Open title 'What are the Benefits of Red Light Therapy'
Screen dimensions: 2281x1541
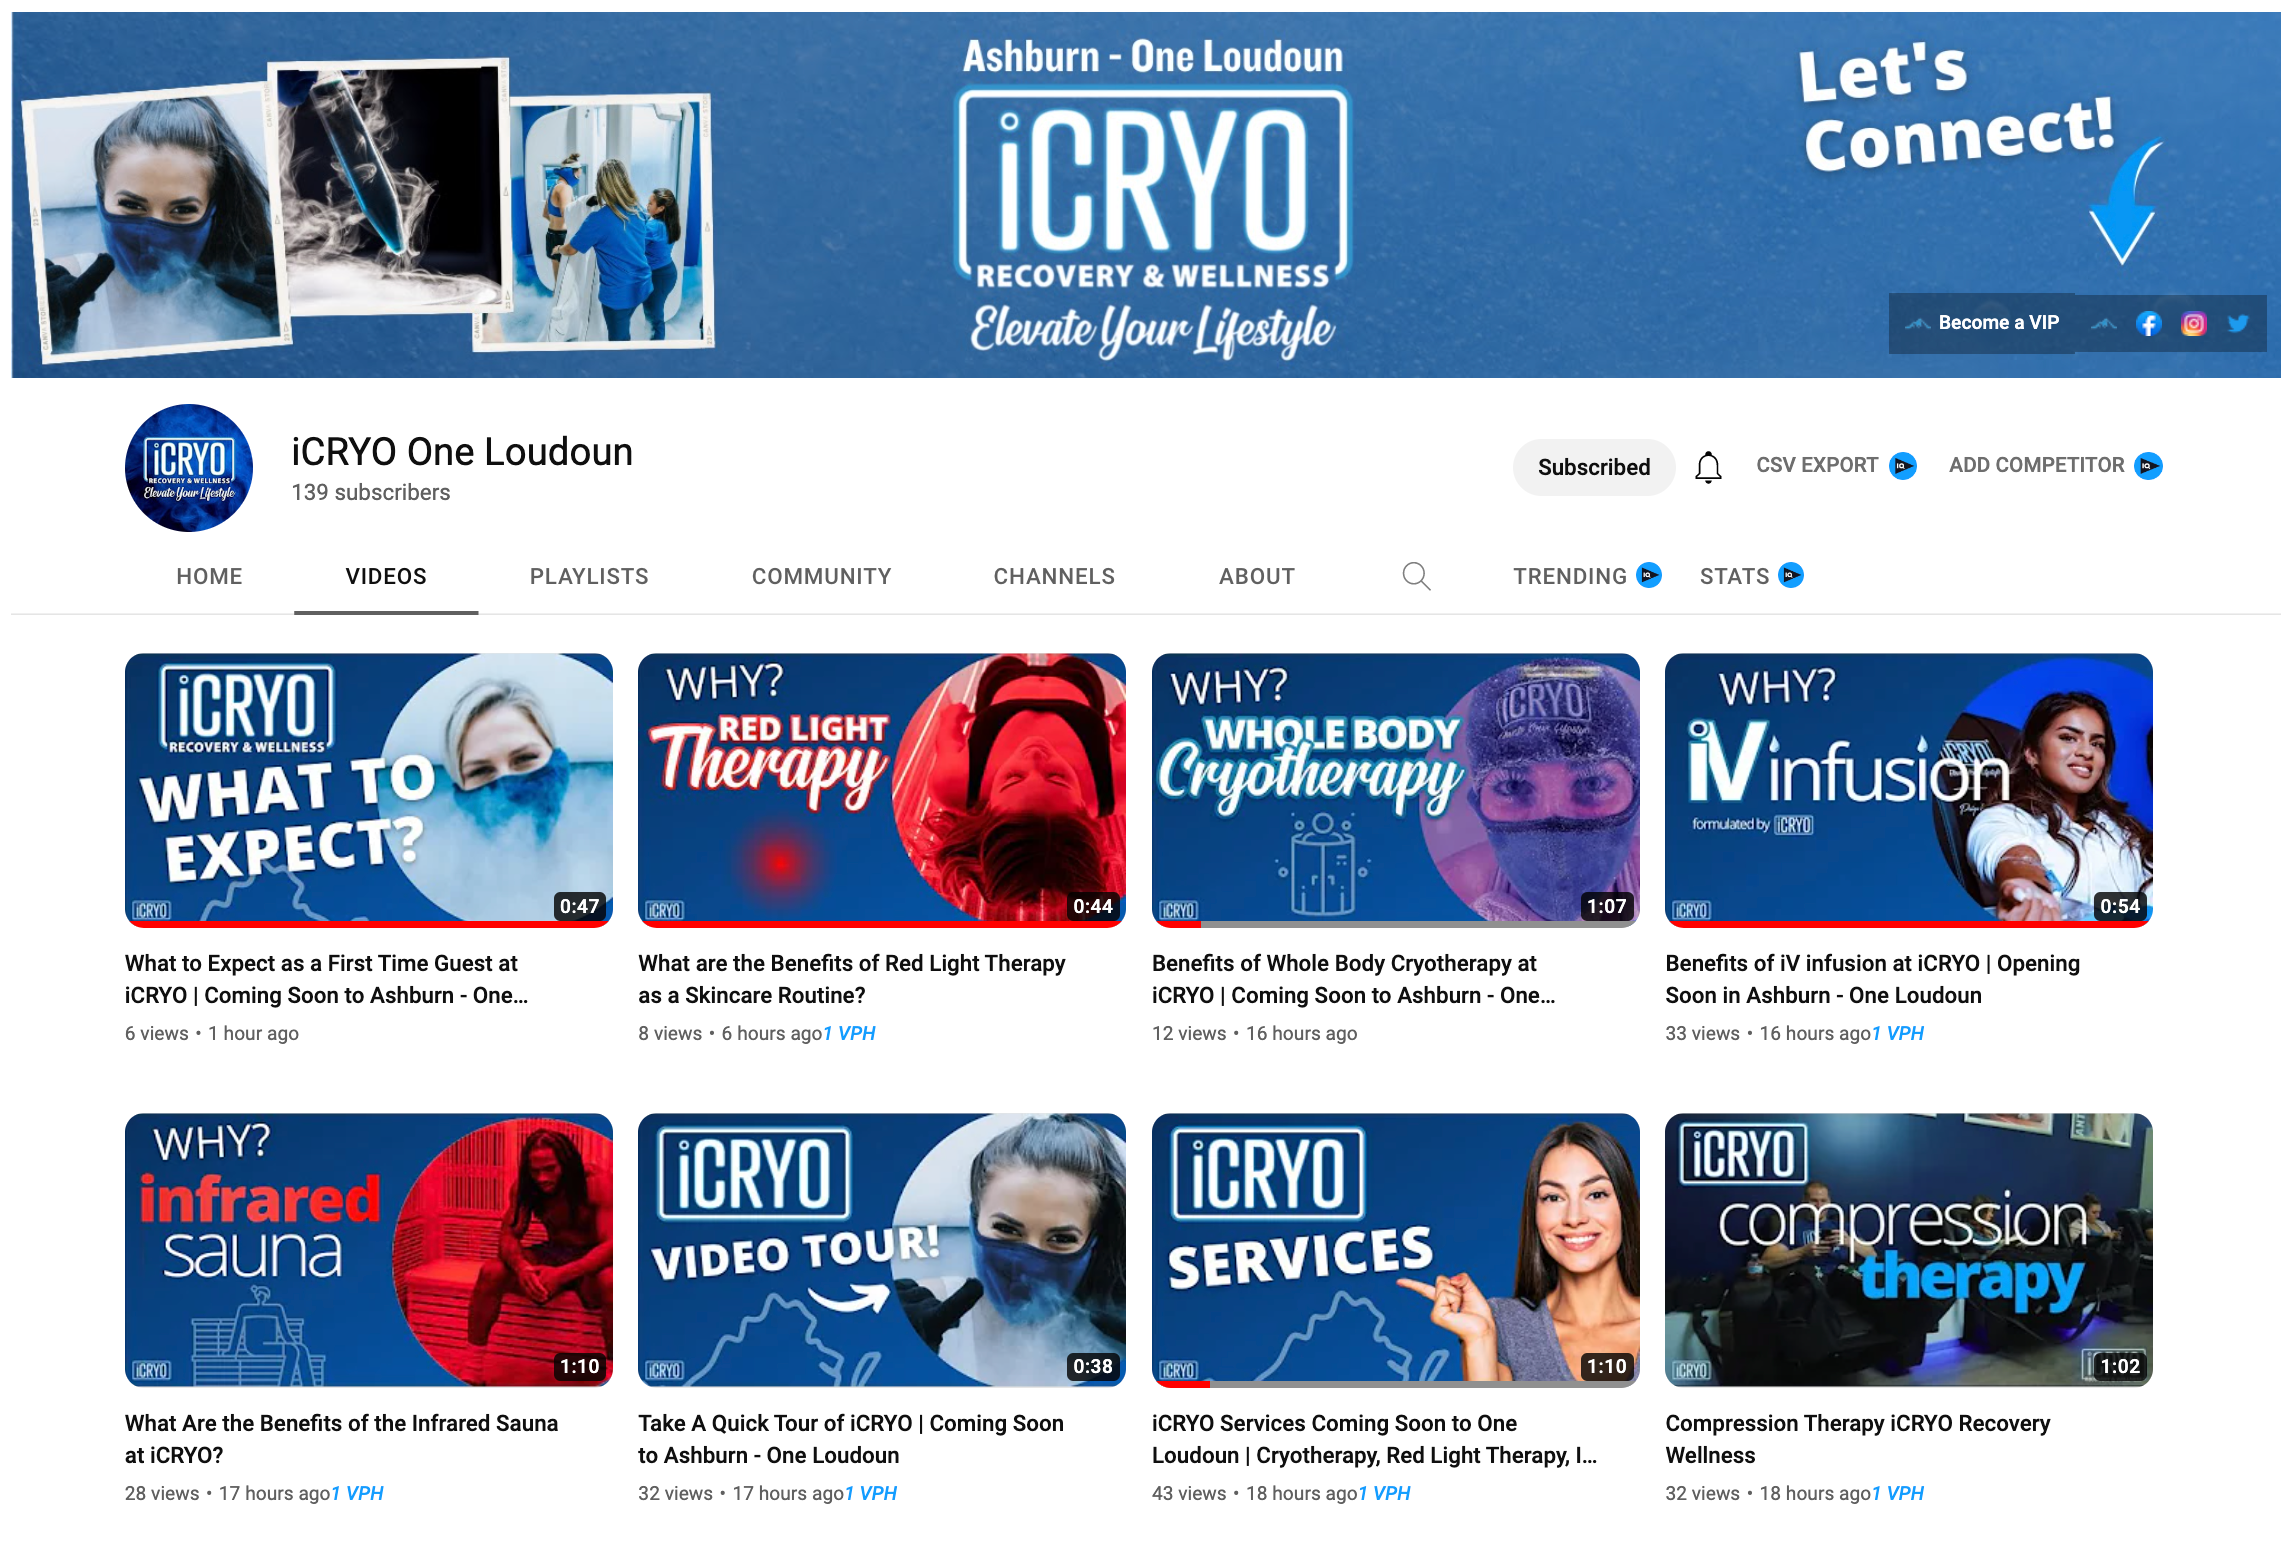pos(852,979)
